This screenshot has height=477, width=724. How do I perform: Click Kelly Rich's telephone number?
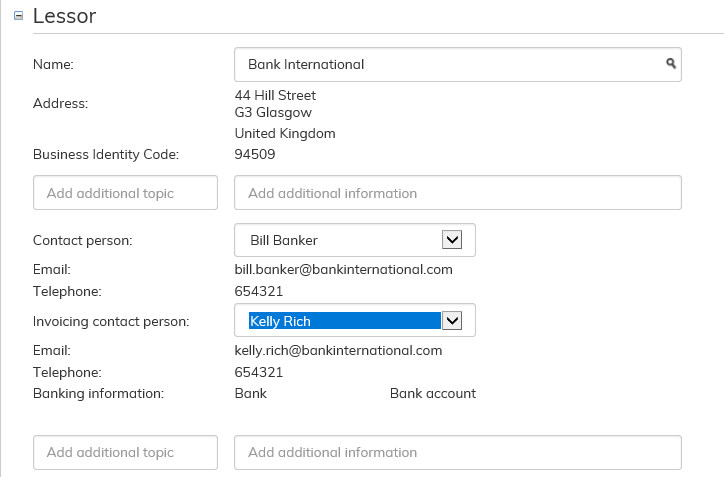point(259,373)
